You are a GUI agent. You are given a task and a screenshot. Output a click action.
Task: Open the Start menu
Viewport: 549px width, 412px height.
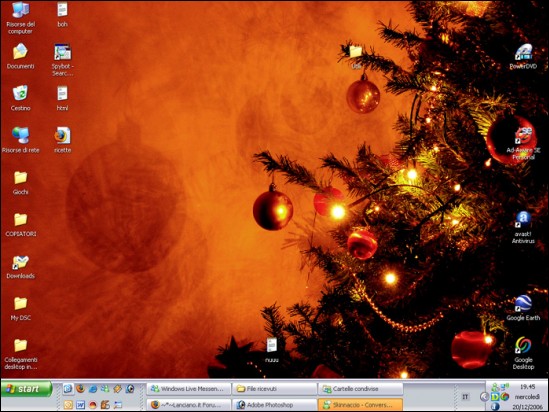coord(27,389)
